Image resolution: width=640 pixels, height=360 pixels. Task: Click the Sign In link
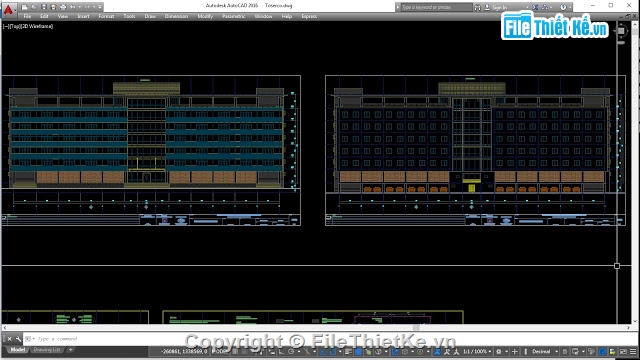[499, 7]
